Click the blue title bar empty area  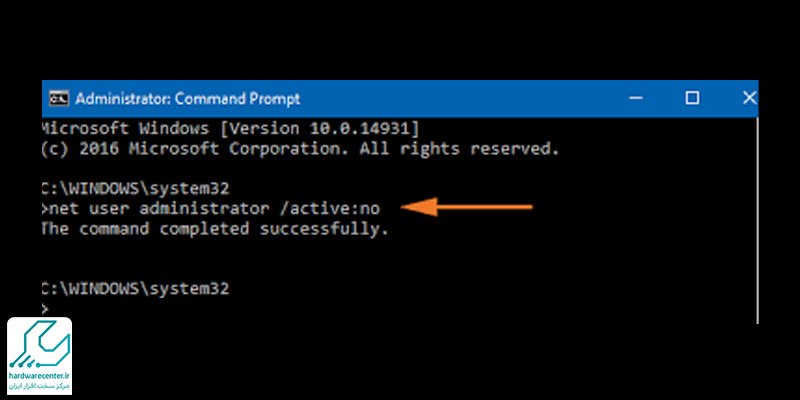click(459, 98)
